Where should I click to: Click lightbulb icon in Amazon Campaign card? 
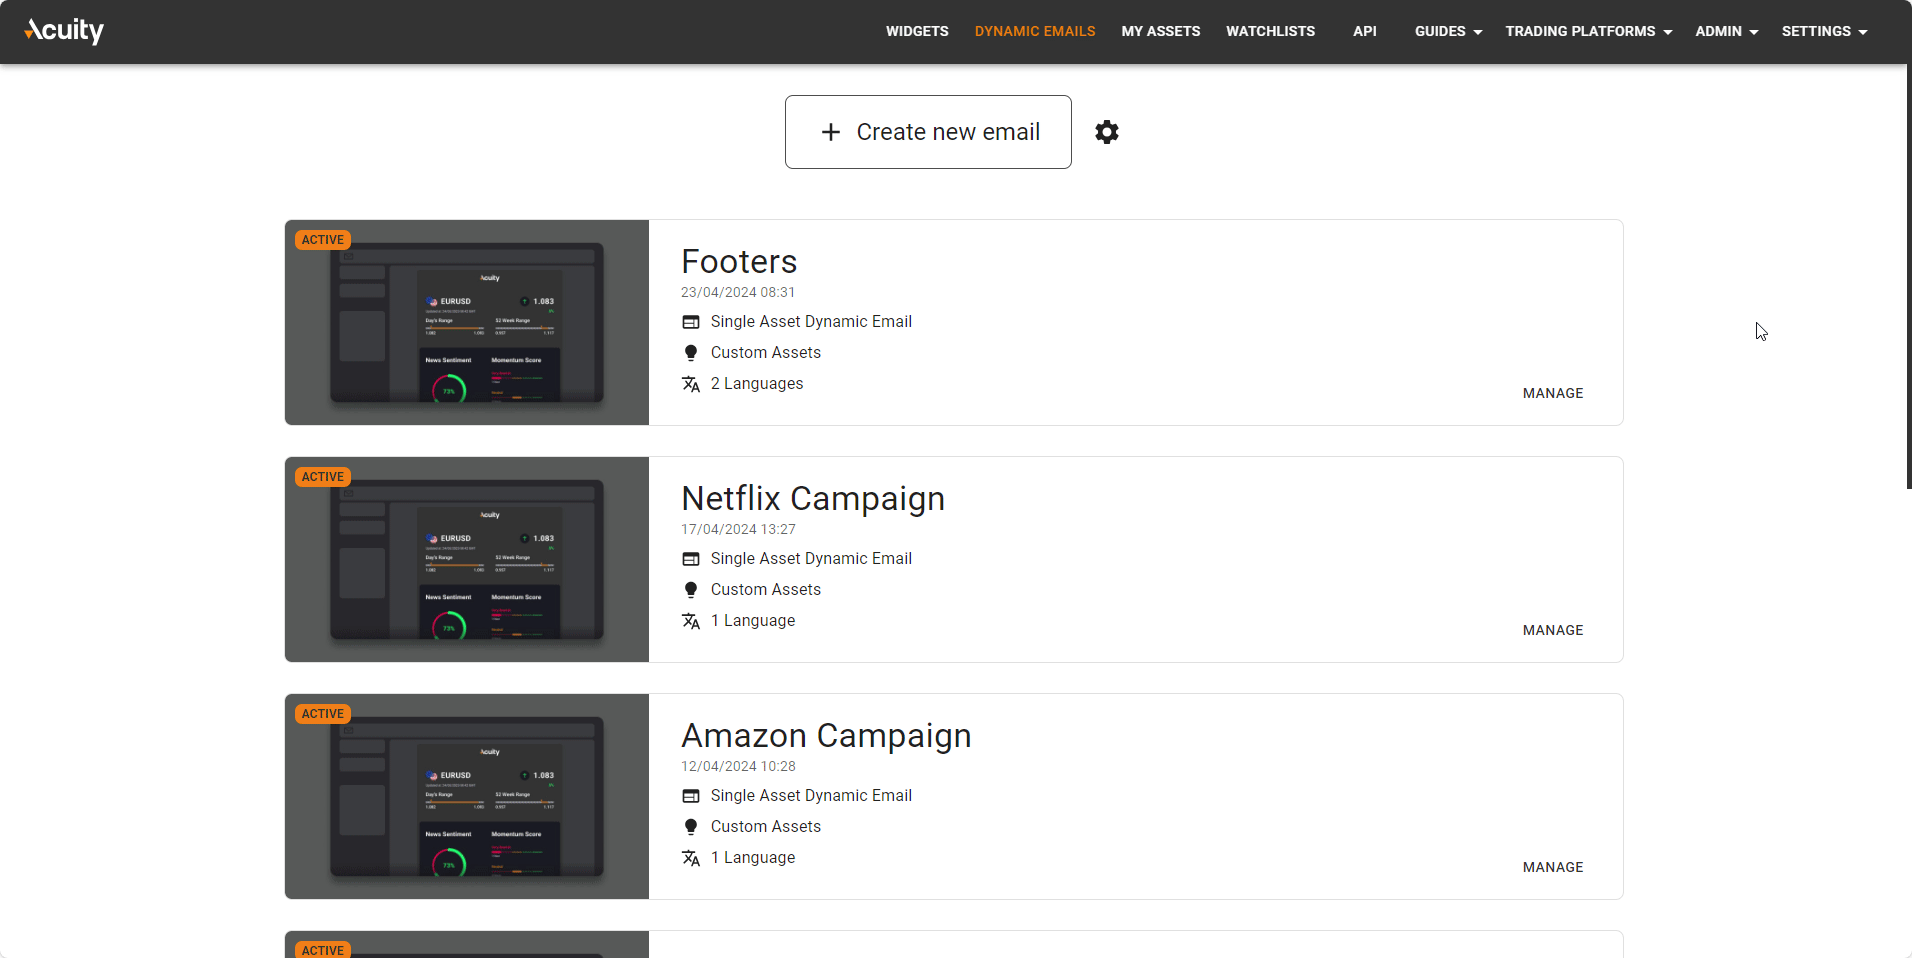(x=691, y=827)
